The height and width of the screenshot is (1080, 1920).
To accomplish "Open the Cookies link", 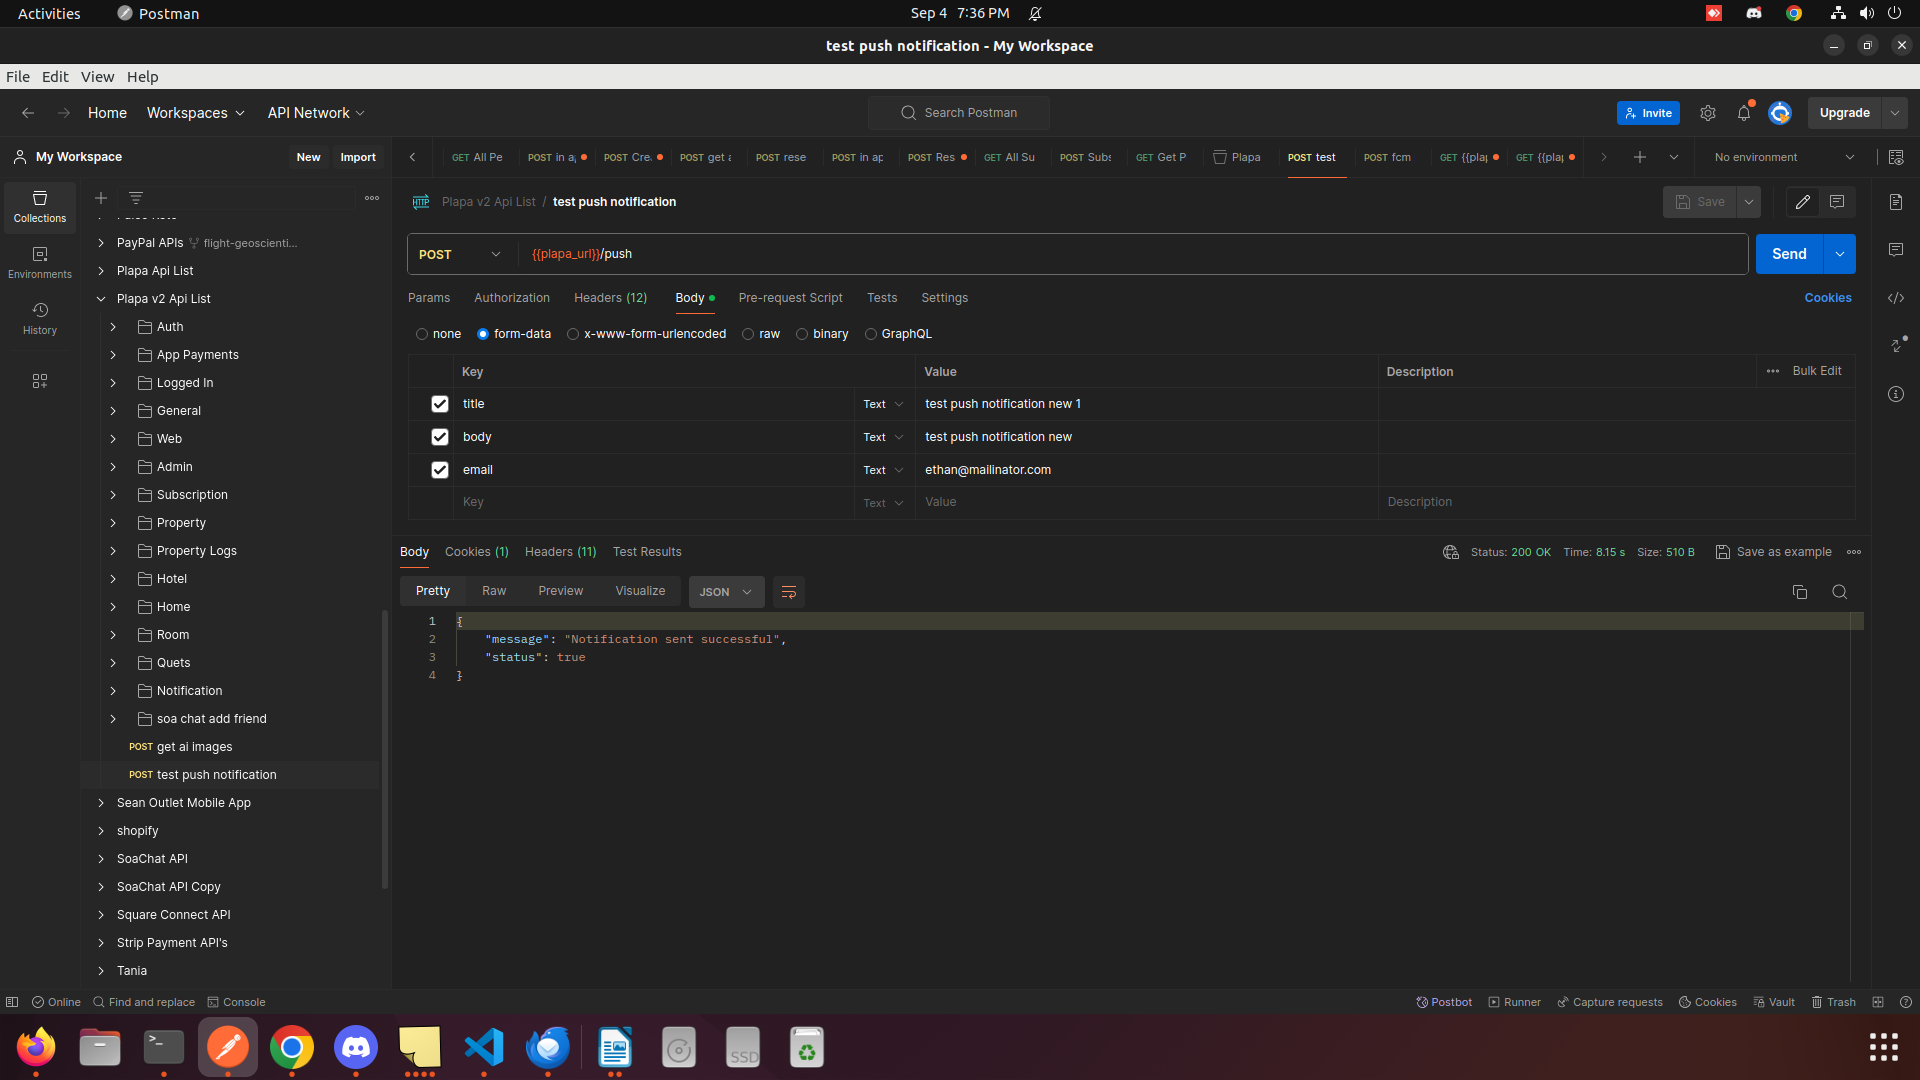I will click(x=1828, y=298).
